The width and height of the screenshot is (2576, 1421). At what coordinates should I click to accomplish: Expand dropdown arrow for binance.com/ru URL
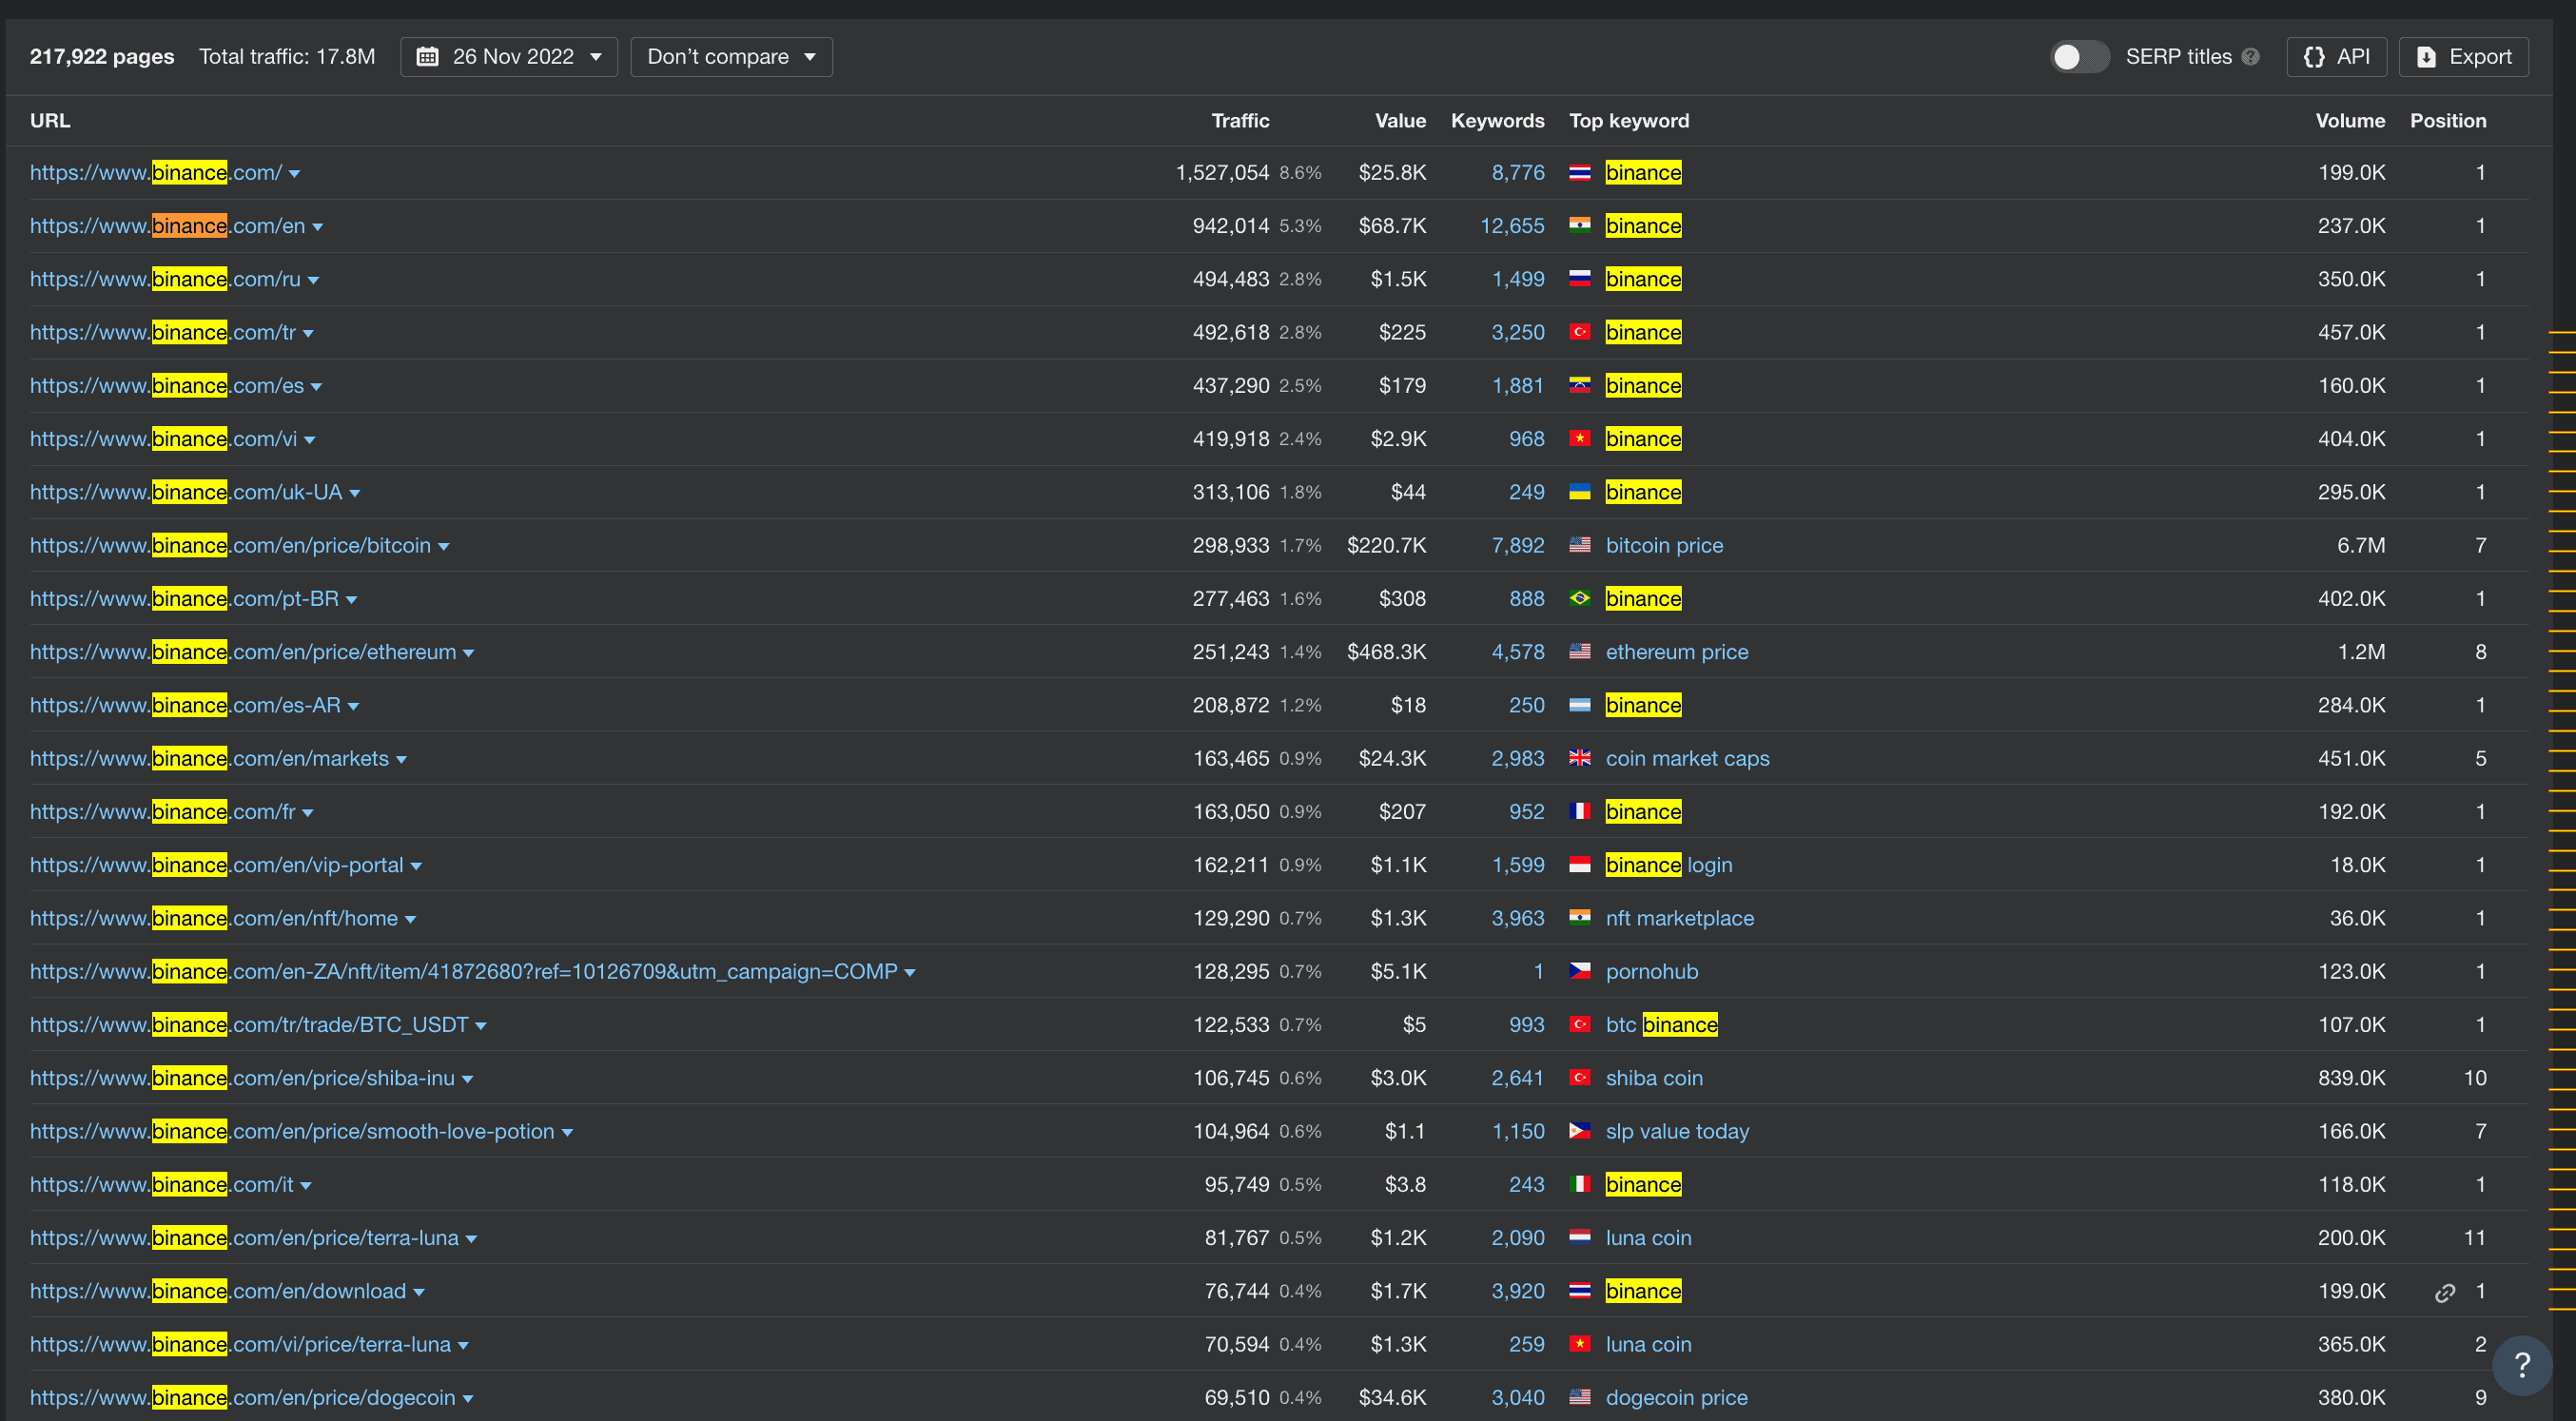tap(313, 281)
